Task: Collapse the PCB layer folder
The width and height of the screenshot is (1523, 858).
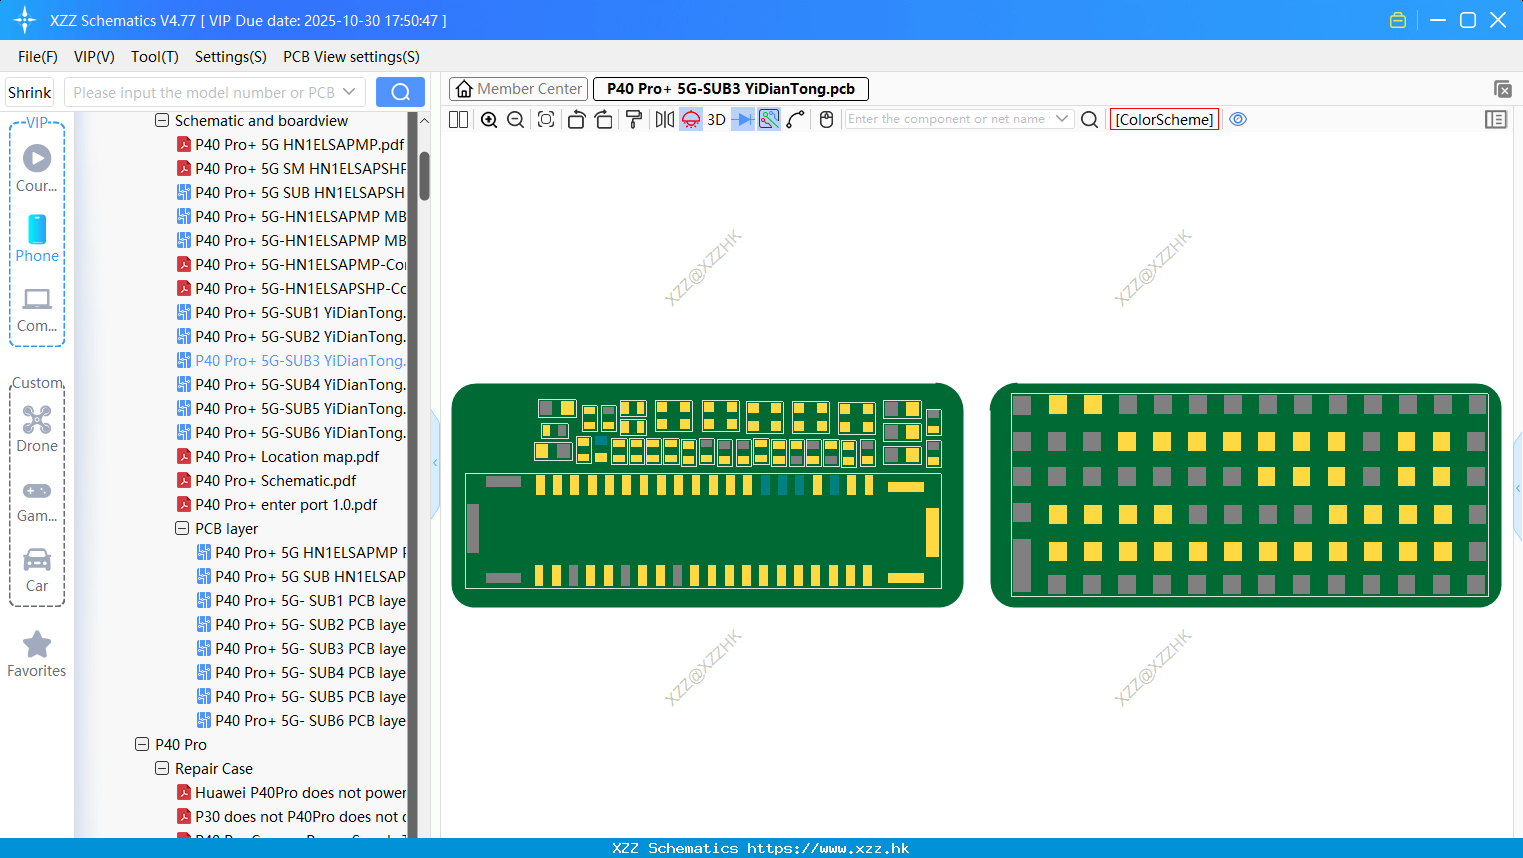Action: (182, 528)
